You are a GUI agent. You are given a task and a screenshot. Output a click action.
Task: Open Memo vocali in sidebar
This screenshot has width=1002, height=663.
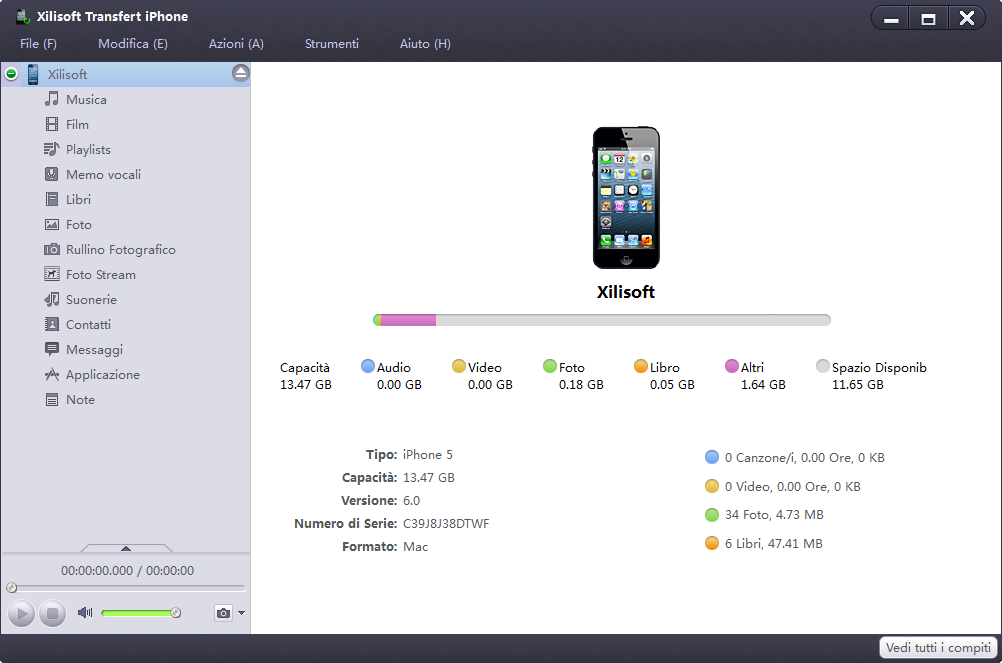(52, 174)
